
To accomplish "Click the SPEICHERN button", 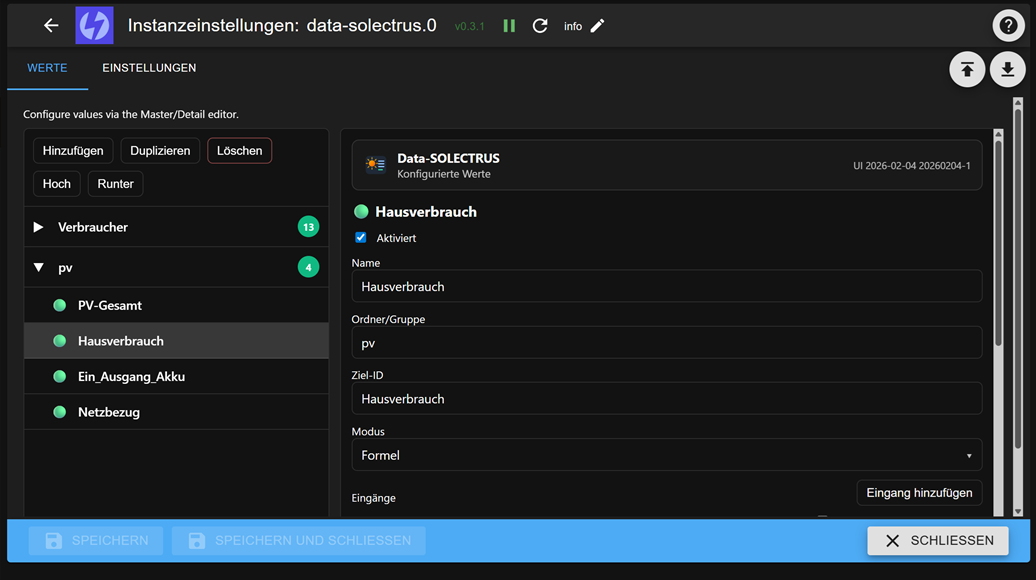I will click(x=96, y=540).
